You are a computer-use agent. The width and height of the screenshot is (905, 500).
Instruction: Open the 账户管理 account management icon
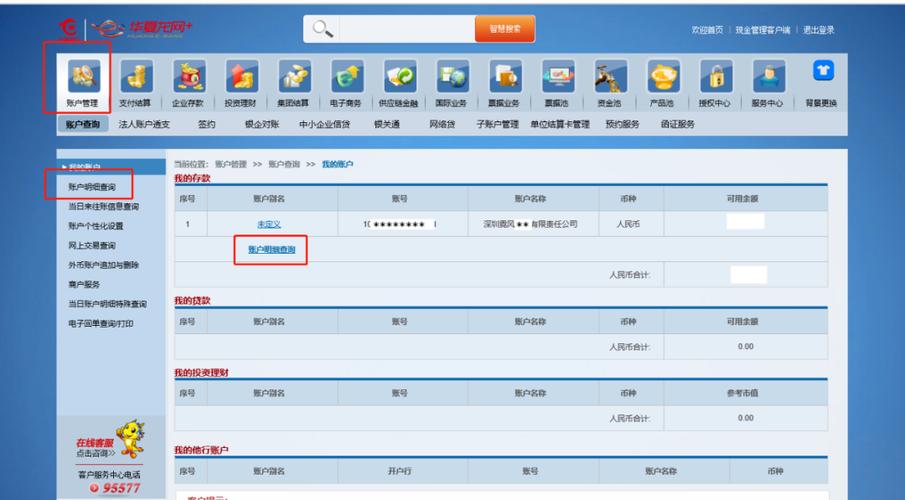point(84,76)
